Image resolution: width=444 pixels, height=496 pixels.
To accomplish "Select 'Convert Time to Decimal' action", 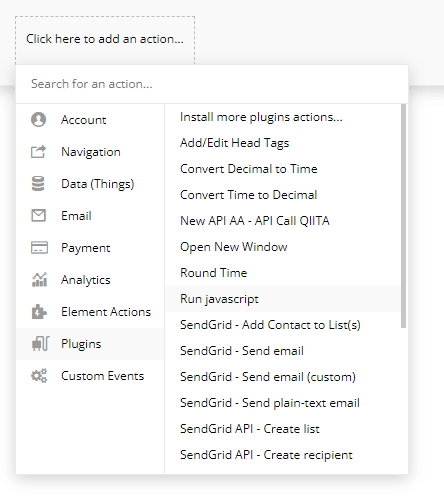I will click(249, 195).
